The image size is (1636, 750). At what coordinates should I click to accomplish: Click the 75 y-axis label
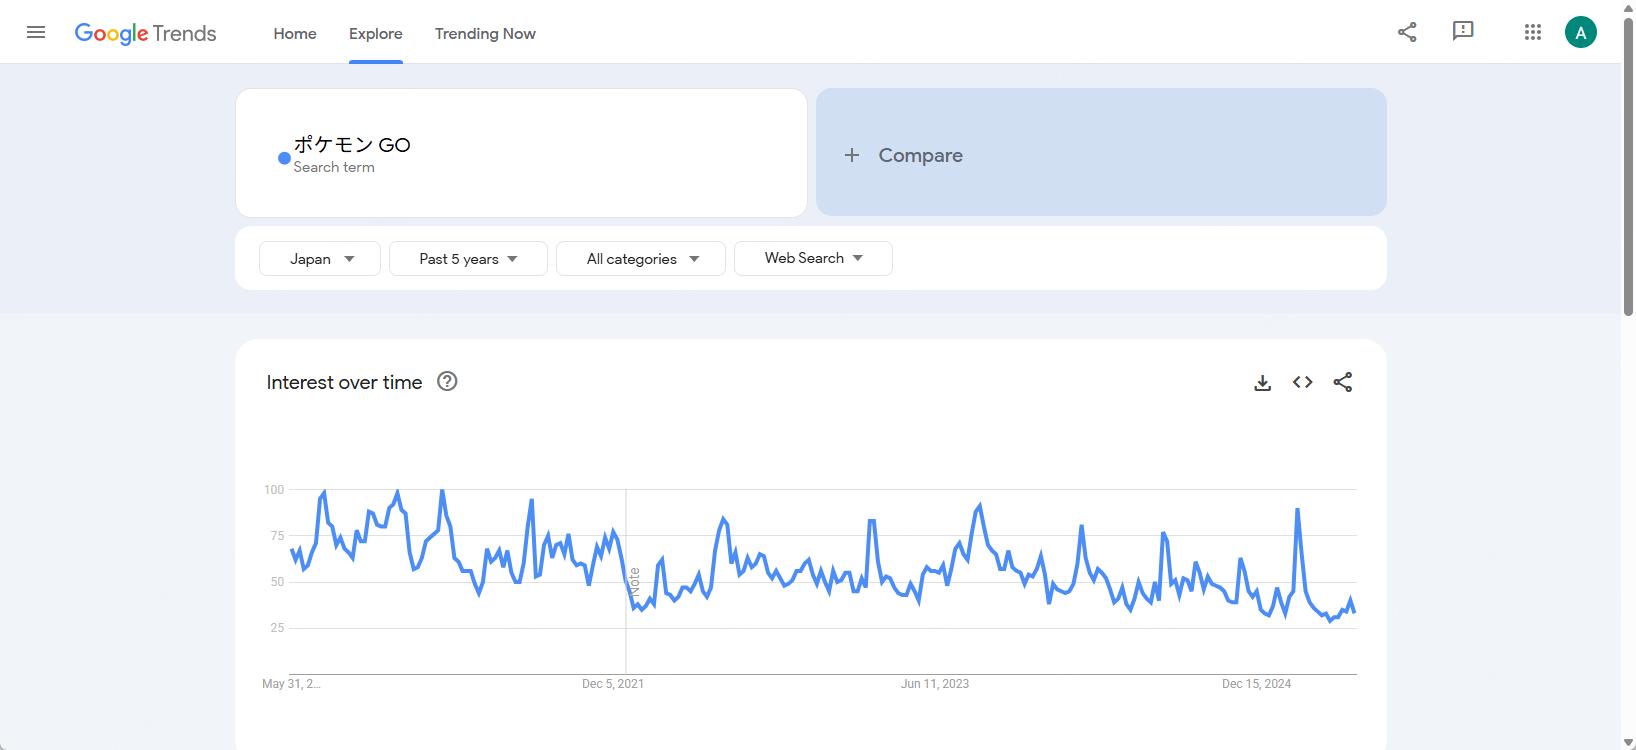coord(277,536)
